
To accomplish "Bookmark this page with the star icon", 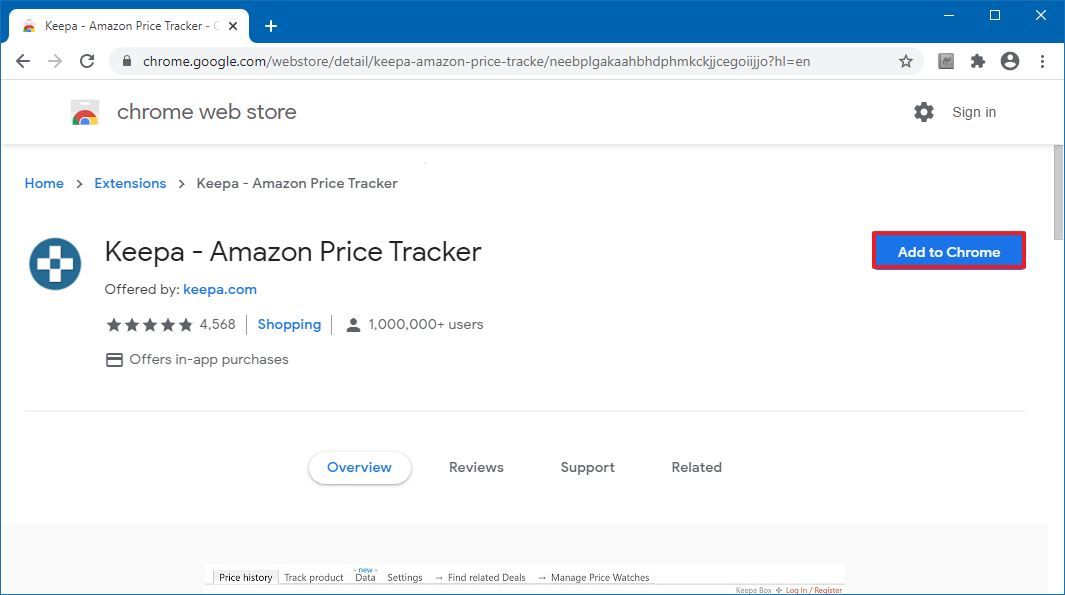I will point(905,61).
